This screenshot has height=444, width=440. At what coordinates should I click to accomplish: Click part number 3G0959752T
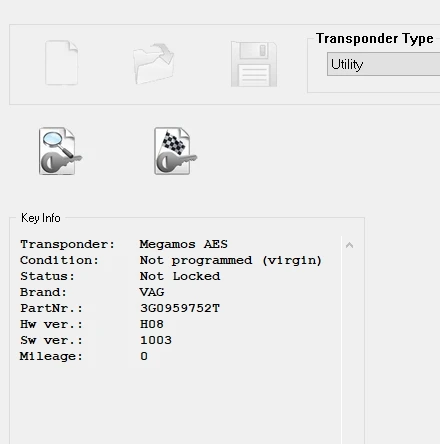point(180,308)
